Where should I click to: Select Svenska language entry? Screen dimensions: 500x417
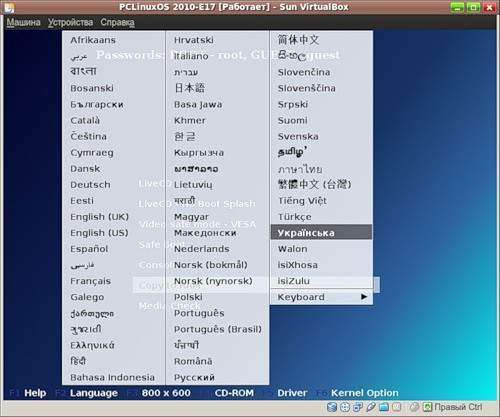[x=298, y=136]
